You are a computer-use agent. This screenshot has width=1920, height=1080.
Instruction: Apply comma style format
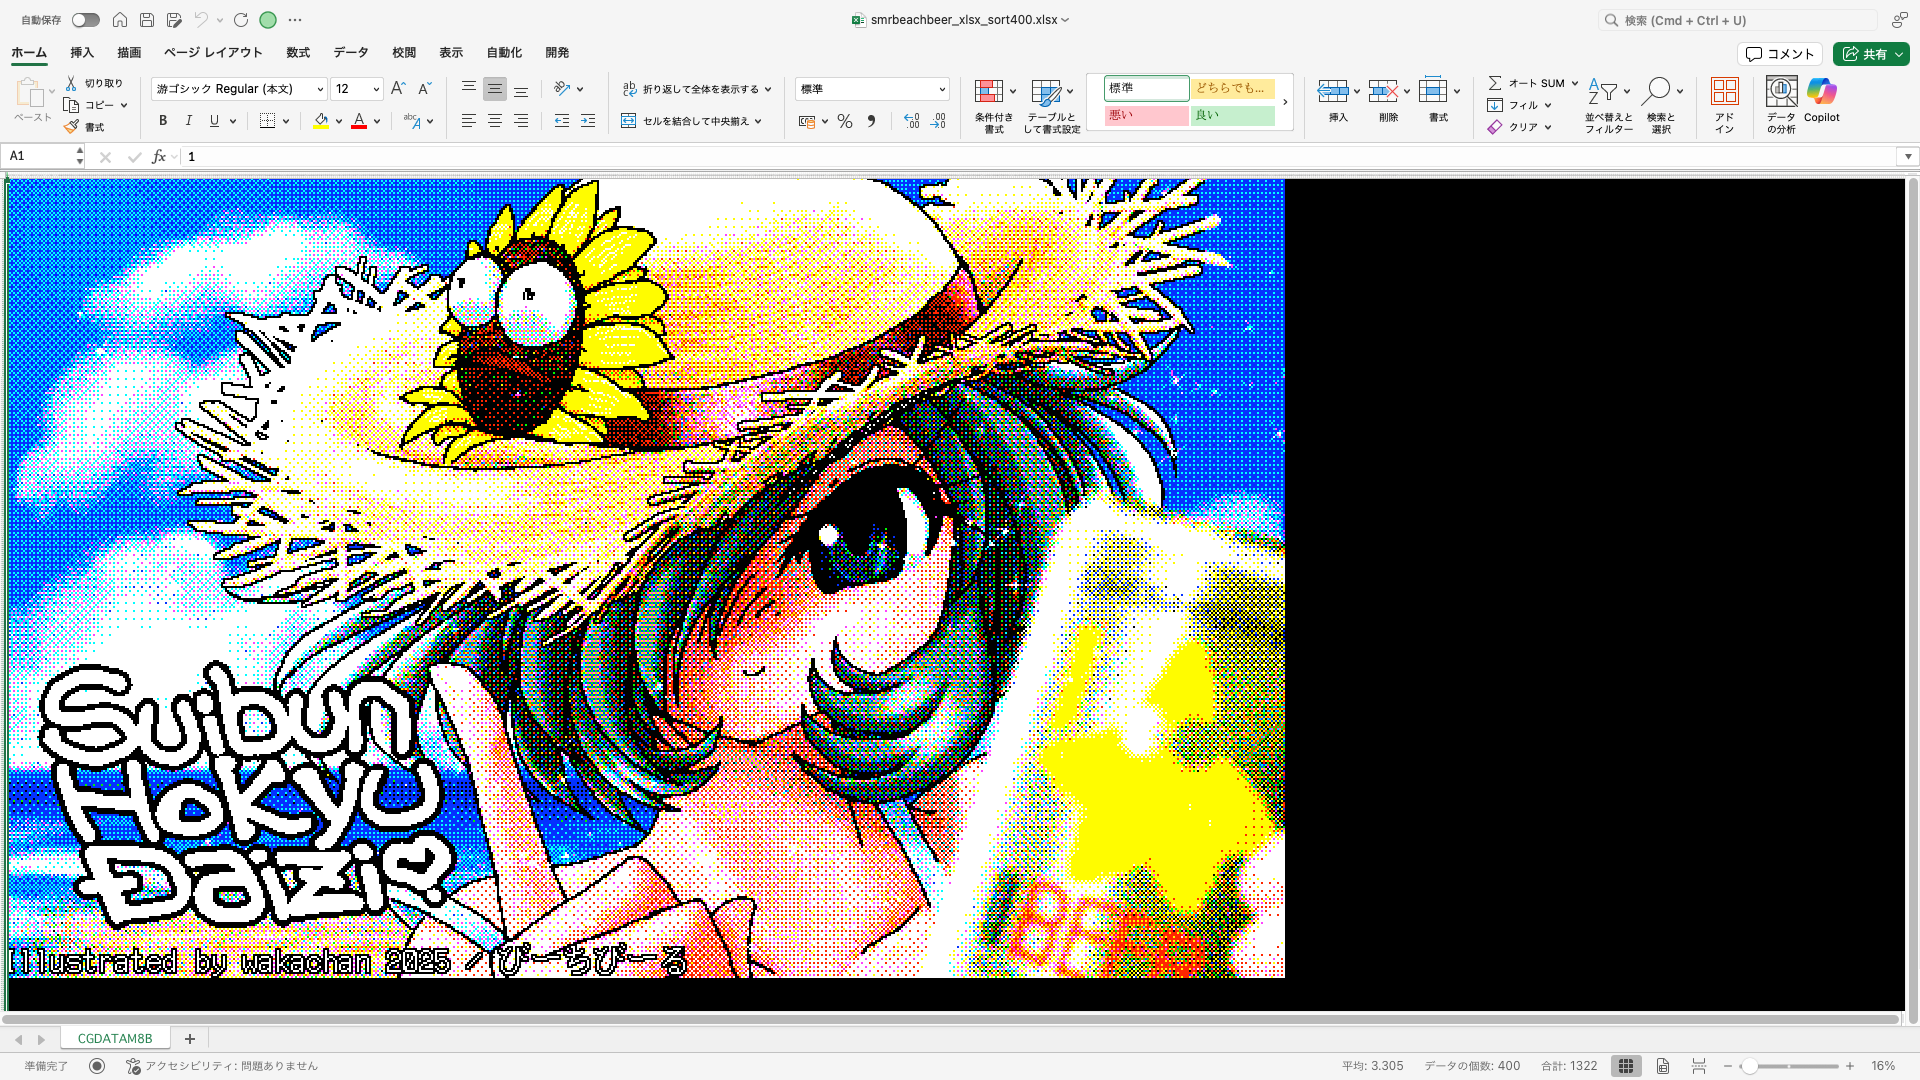coord(871,121)
